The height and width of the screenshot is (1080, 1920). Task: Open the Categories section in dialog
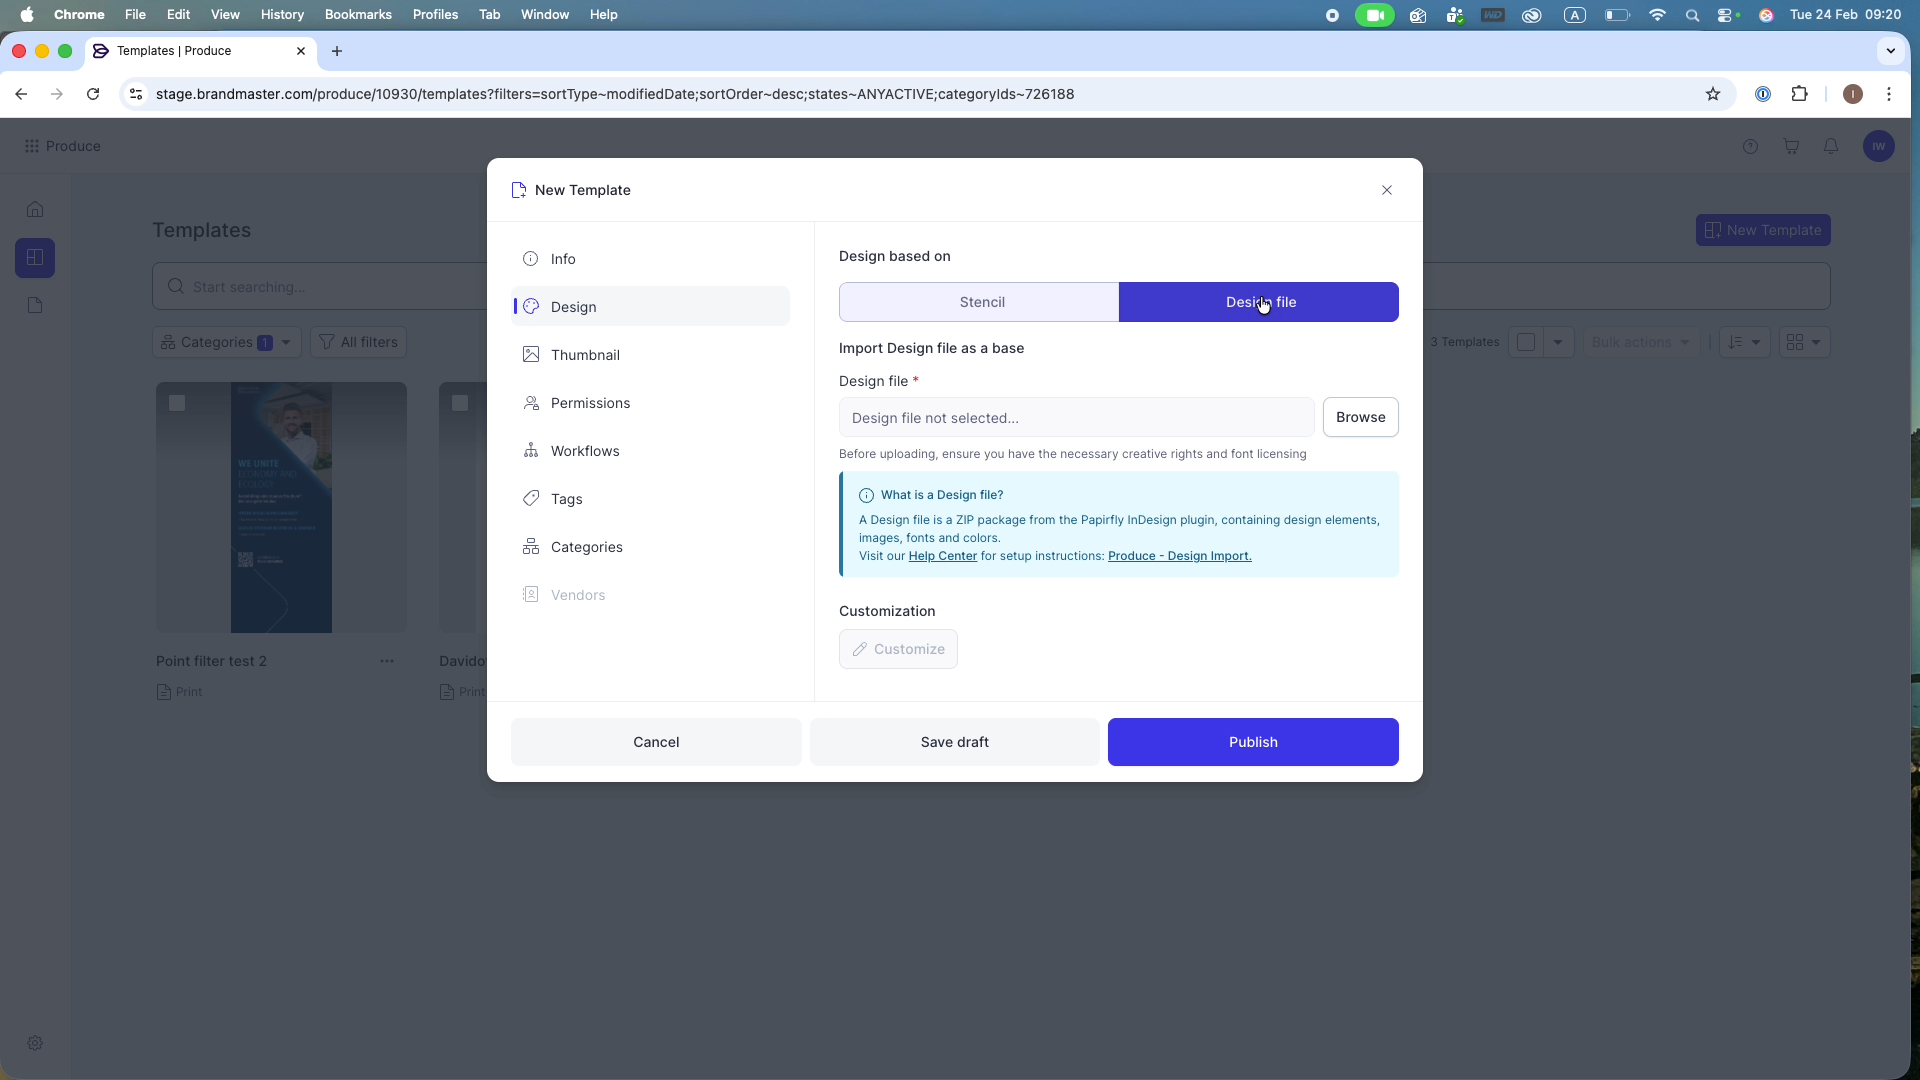point(650,547)
